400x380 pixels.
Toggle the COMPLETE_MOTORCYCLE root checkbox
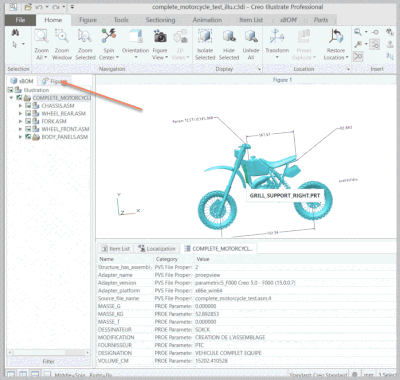(x=19, y=98)
